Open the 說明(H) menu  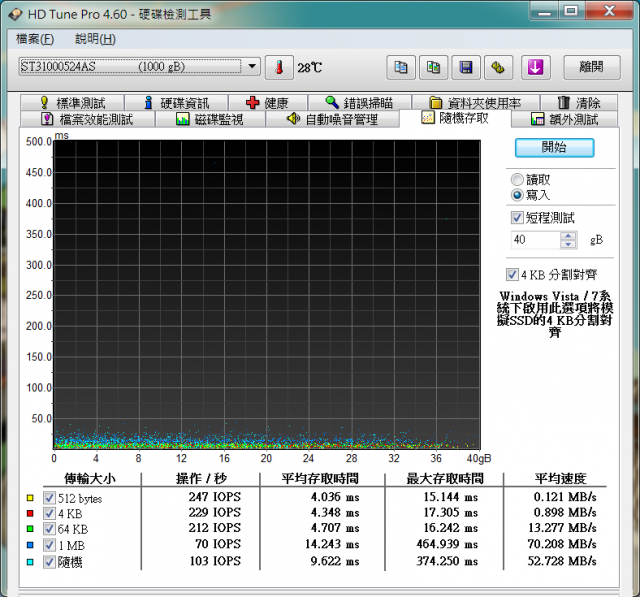tap(96, 39)
